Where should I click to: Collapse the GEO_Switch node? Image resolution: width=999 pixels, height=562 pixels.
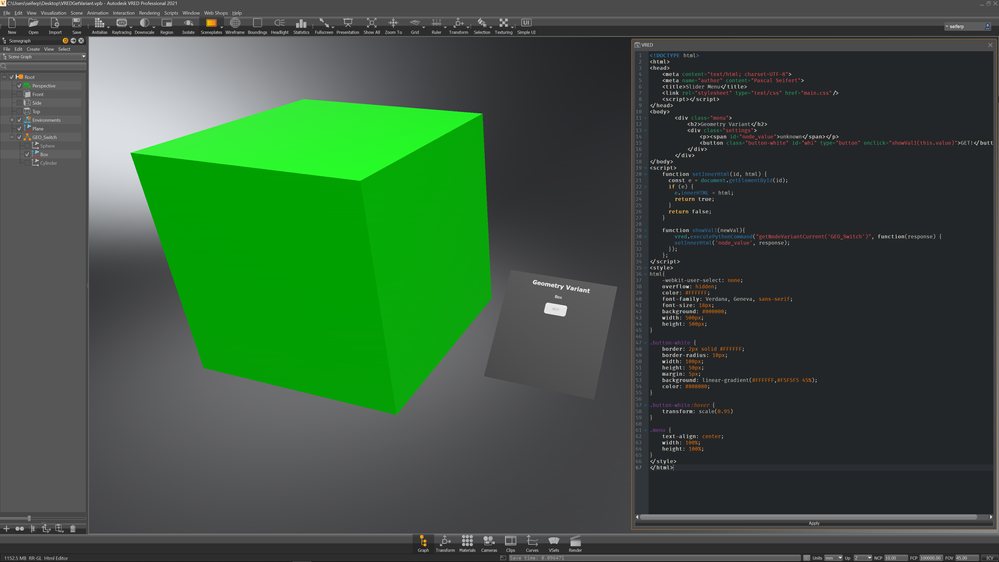[12, 137]
